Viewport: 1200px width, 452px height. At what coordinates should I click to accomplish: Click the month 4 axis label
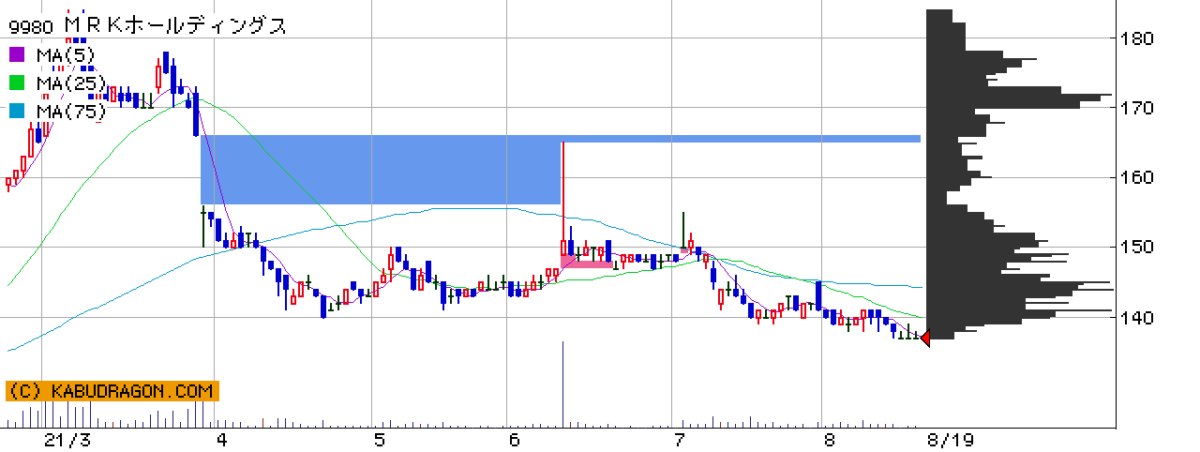222,440
